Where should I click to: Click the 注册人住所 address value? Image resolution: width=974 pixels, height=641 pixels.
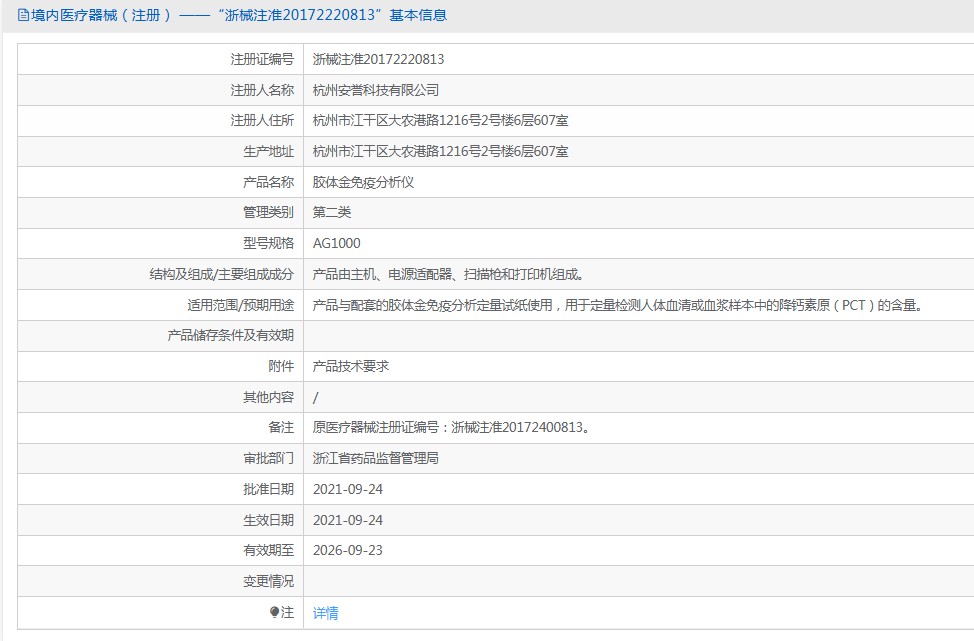(440, 121)
